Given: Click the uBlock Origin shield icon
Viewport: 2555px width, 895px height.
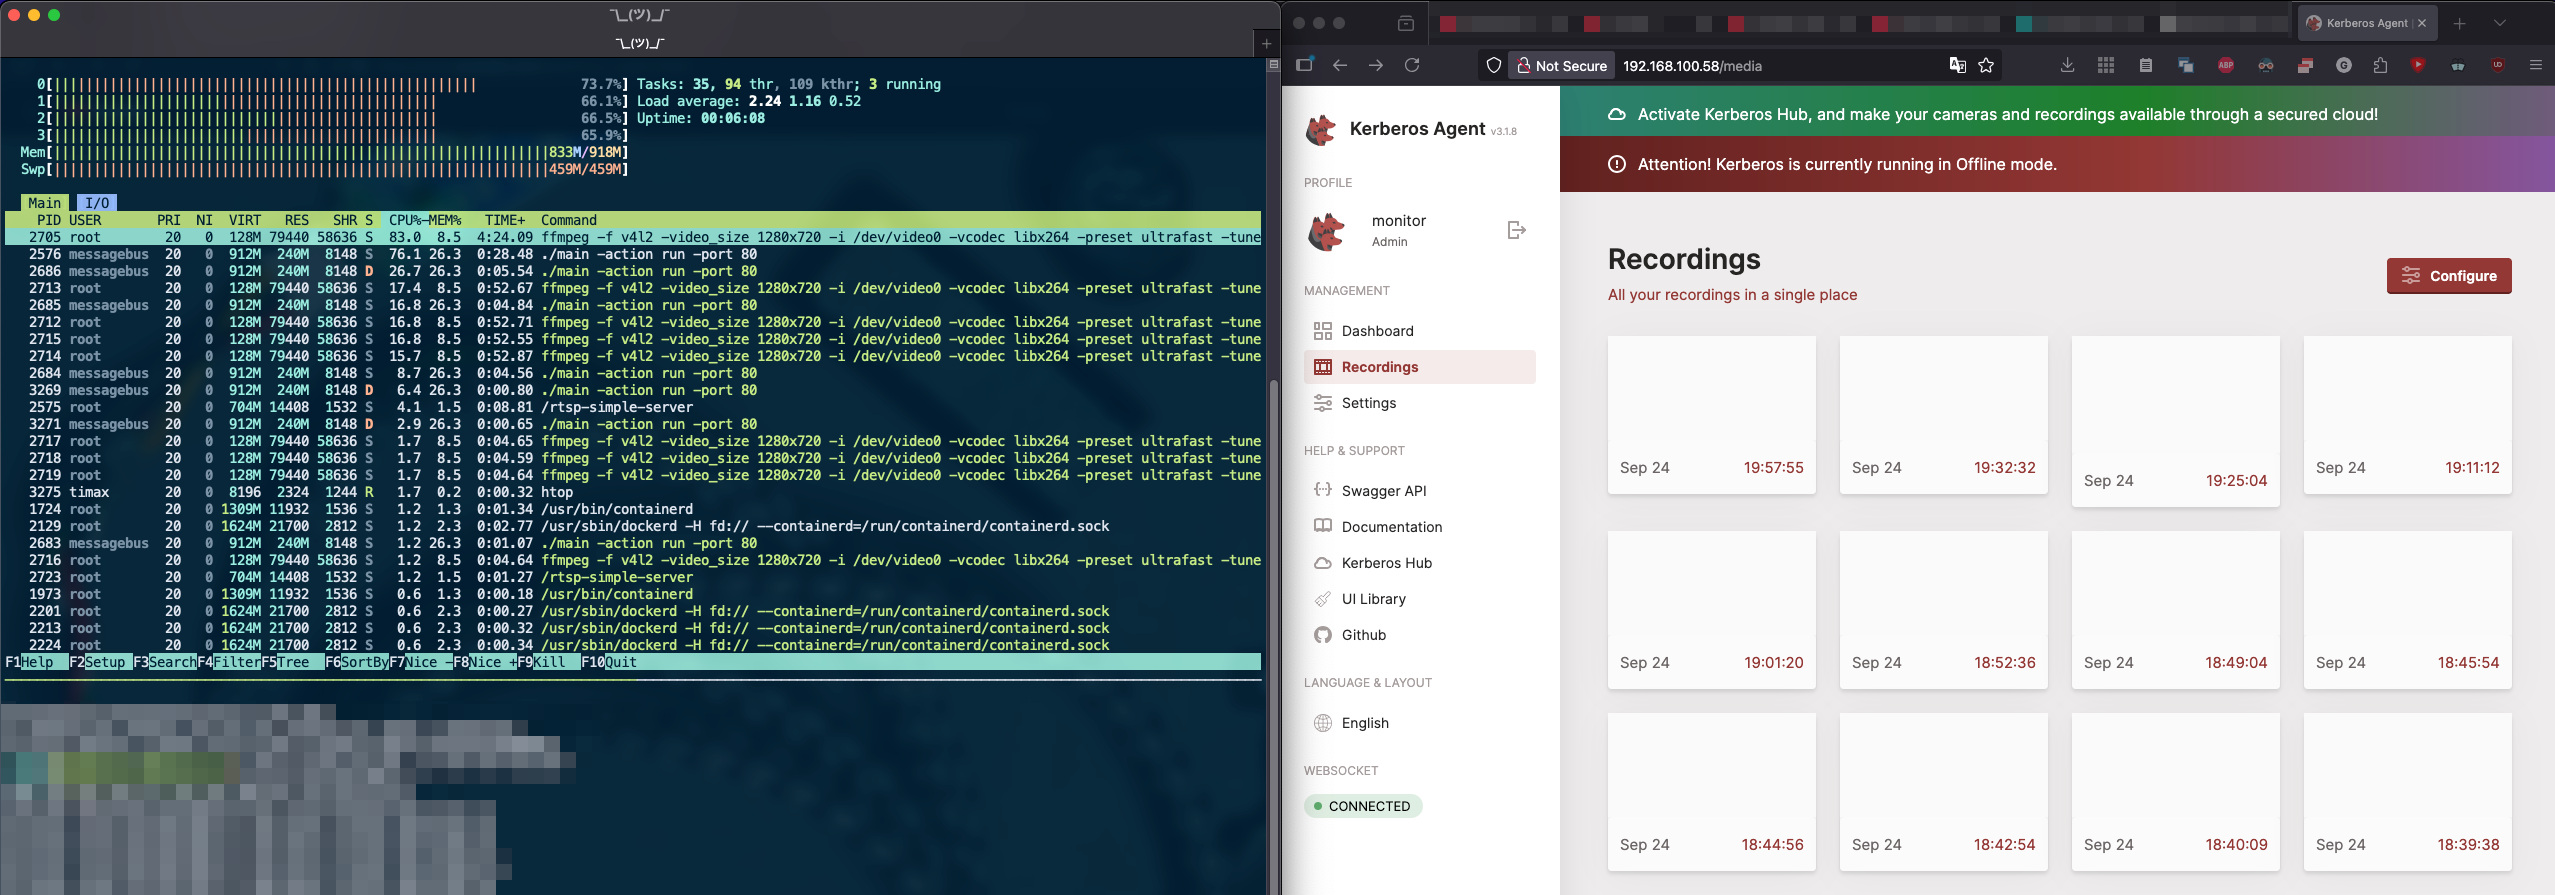Looking at the screenshot, I should [x=2498, y=65].
